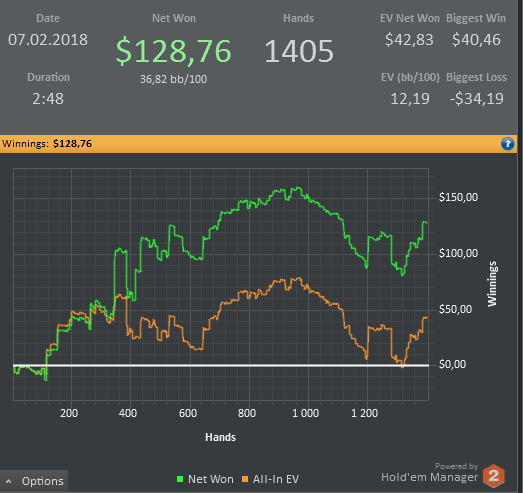Click the Duration label

(48, 77)
